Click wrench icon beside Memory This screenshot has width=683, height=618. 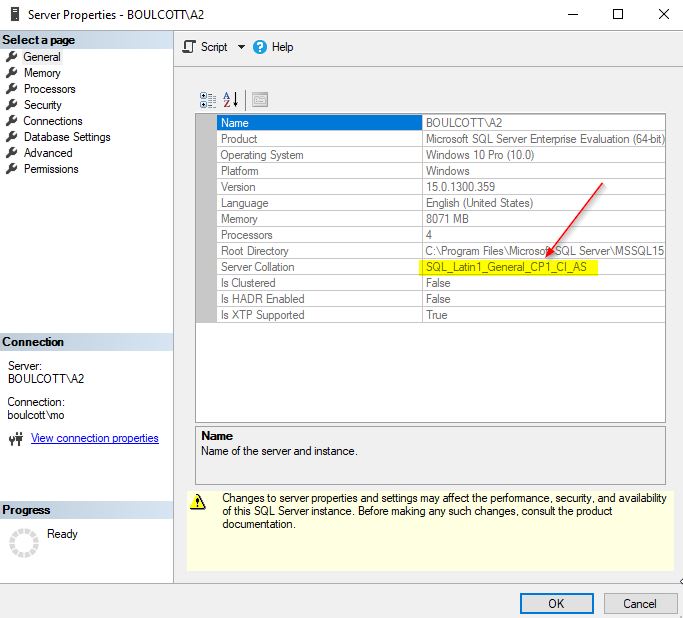click(x=12, y=72)
